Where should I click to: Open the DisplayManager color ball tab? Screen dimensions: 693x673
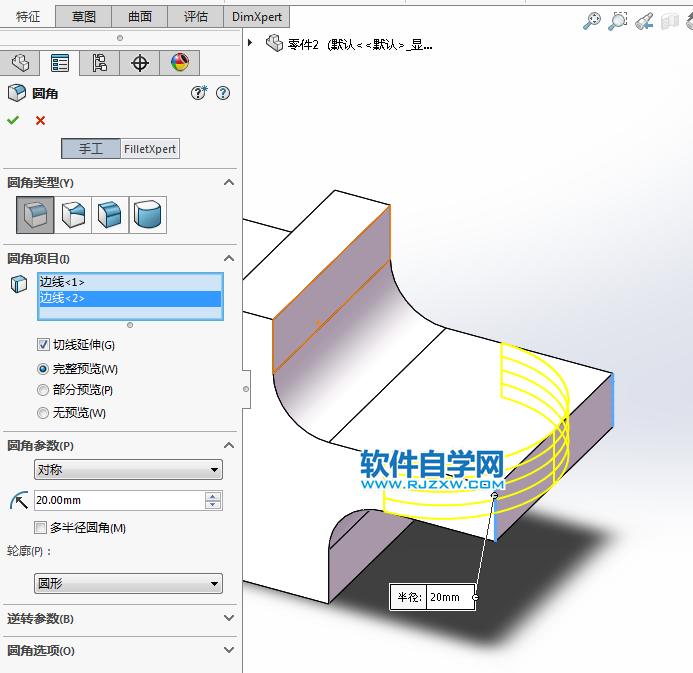[180, 63]
